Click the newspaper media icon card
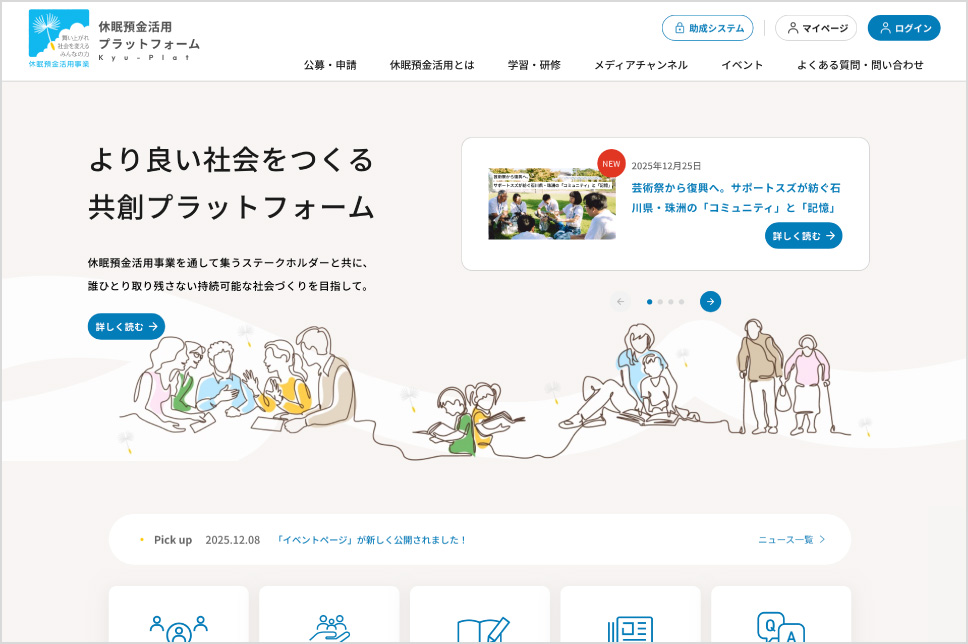 pos(630,620)
